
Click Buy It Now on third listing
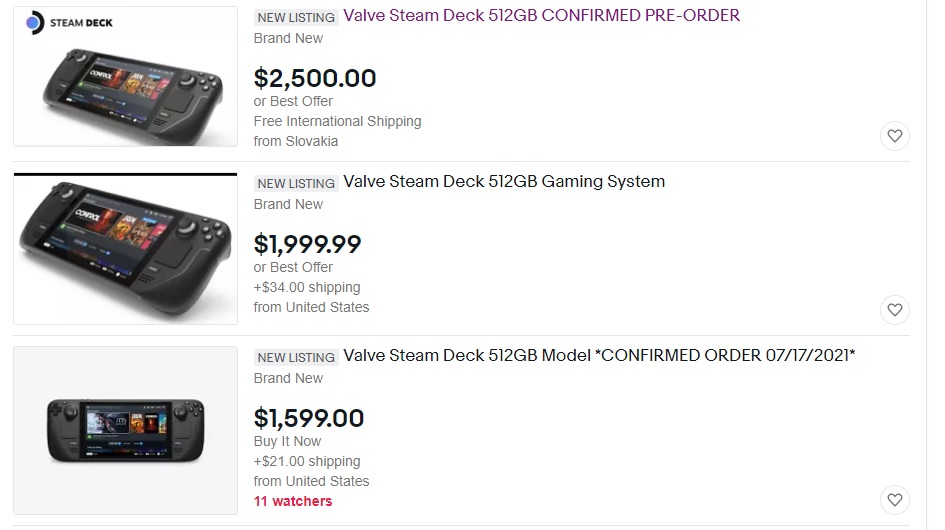(288, 441)
